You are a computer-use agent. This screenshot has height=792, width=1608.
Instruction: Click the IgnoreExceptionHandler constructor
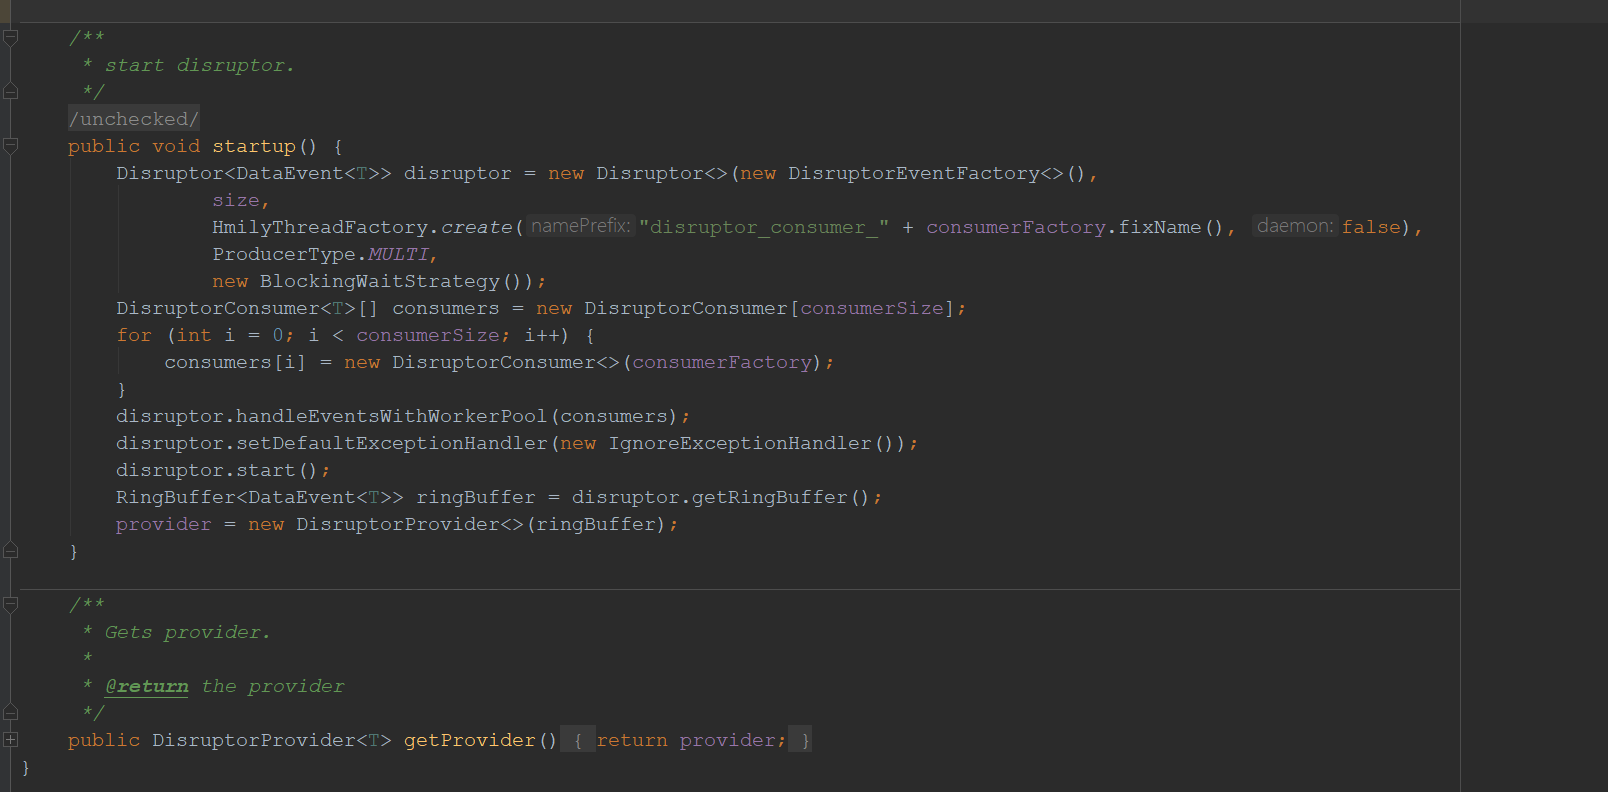point(740,443)
